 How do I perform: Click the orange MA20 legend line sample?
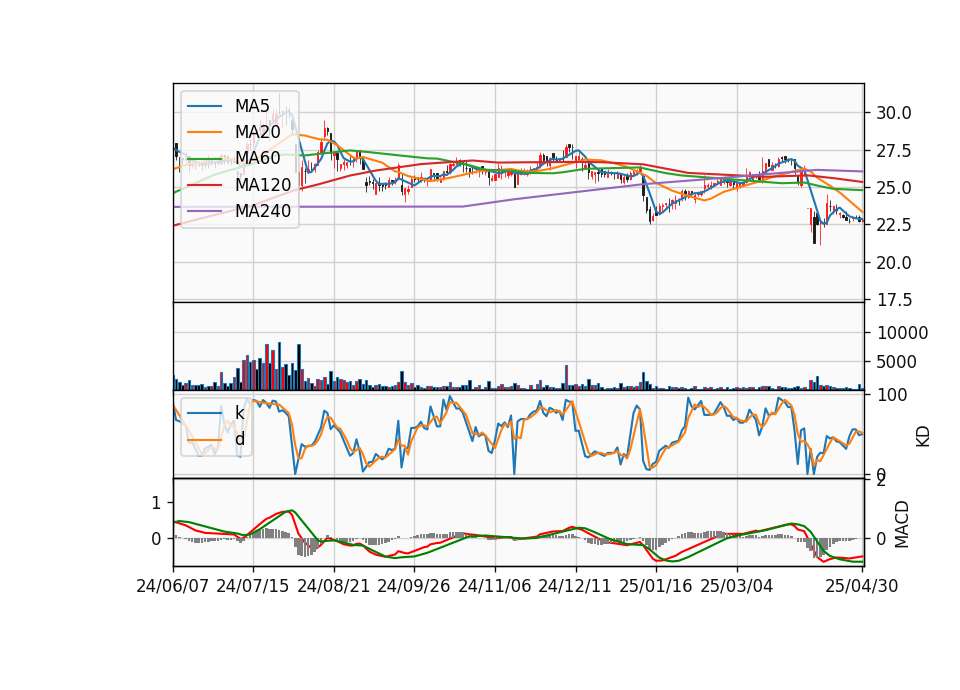[204, 132]
